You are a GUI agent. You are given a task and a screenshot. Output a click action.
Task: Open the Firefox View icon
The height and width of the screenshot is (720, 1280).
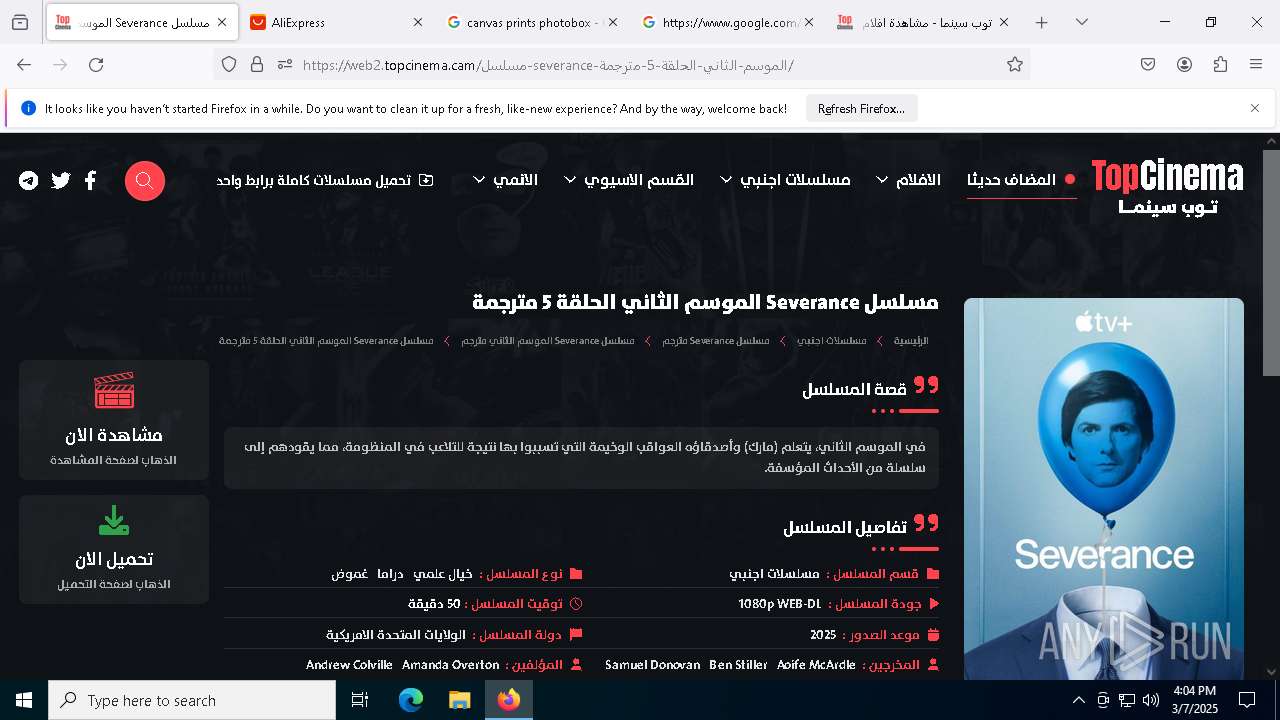[20, 22]
